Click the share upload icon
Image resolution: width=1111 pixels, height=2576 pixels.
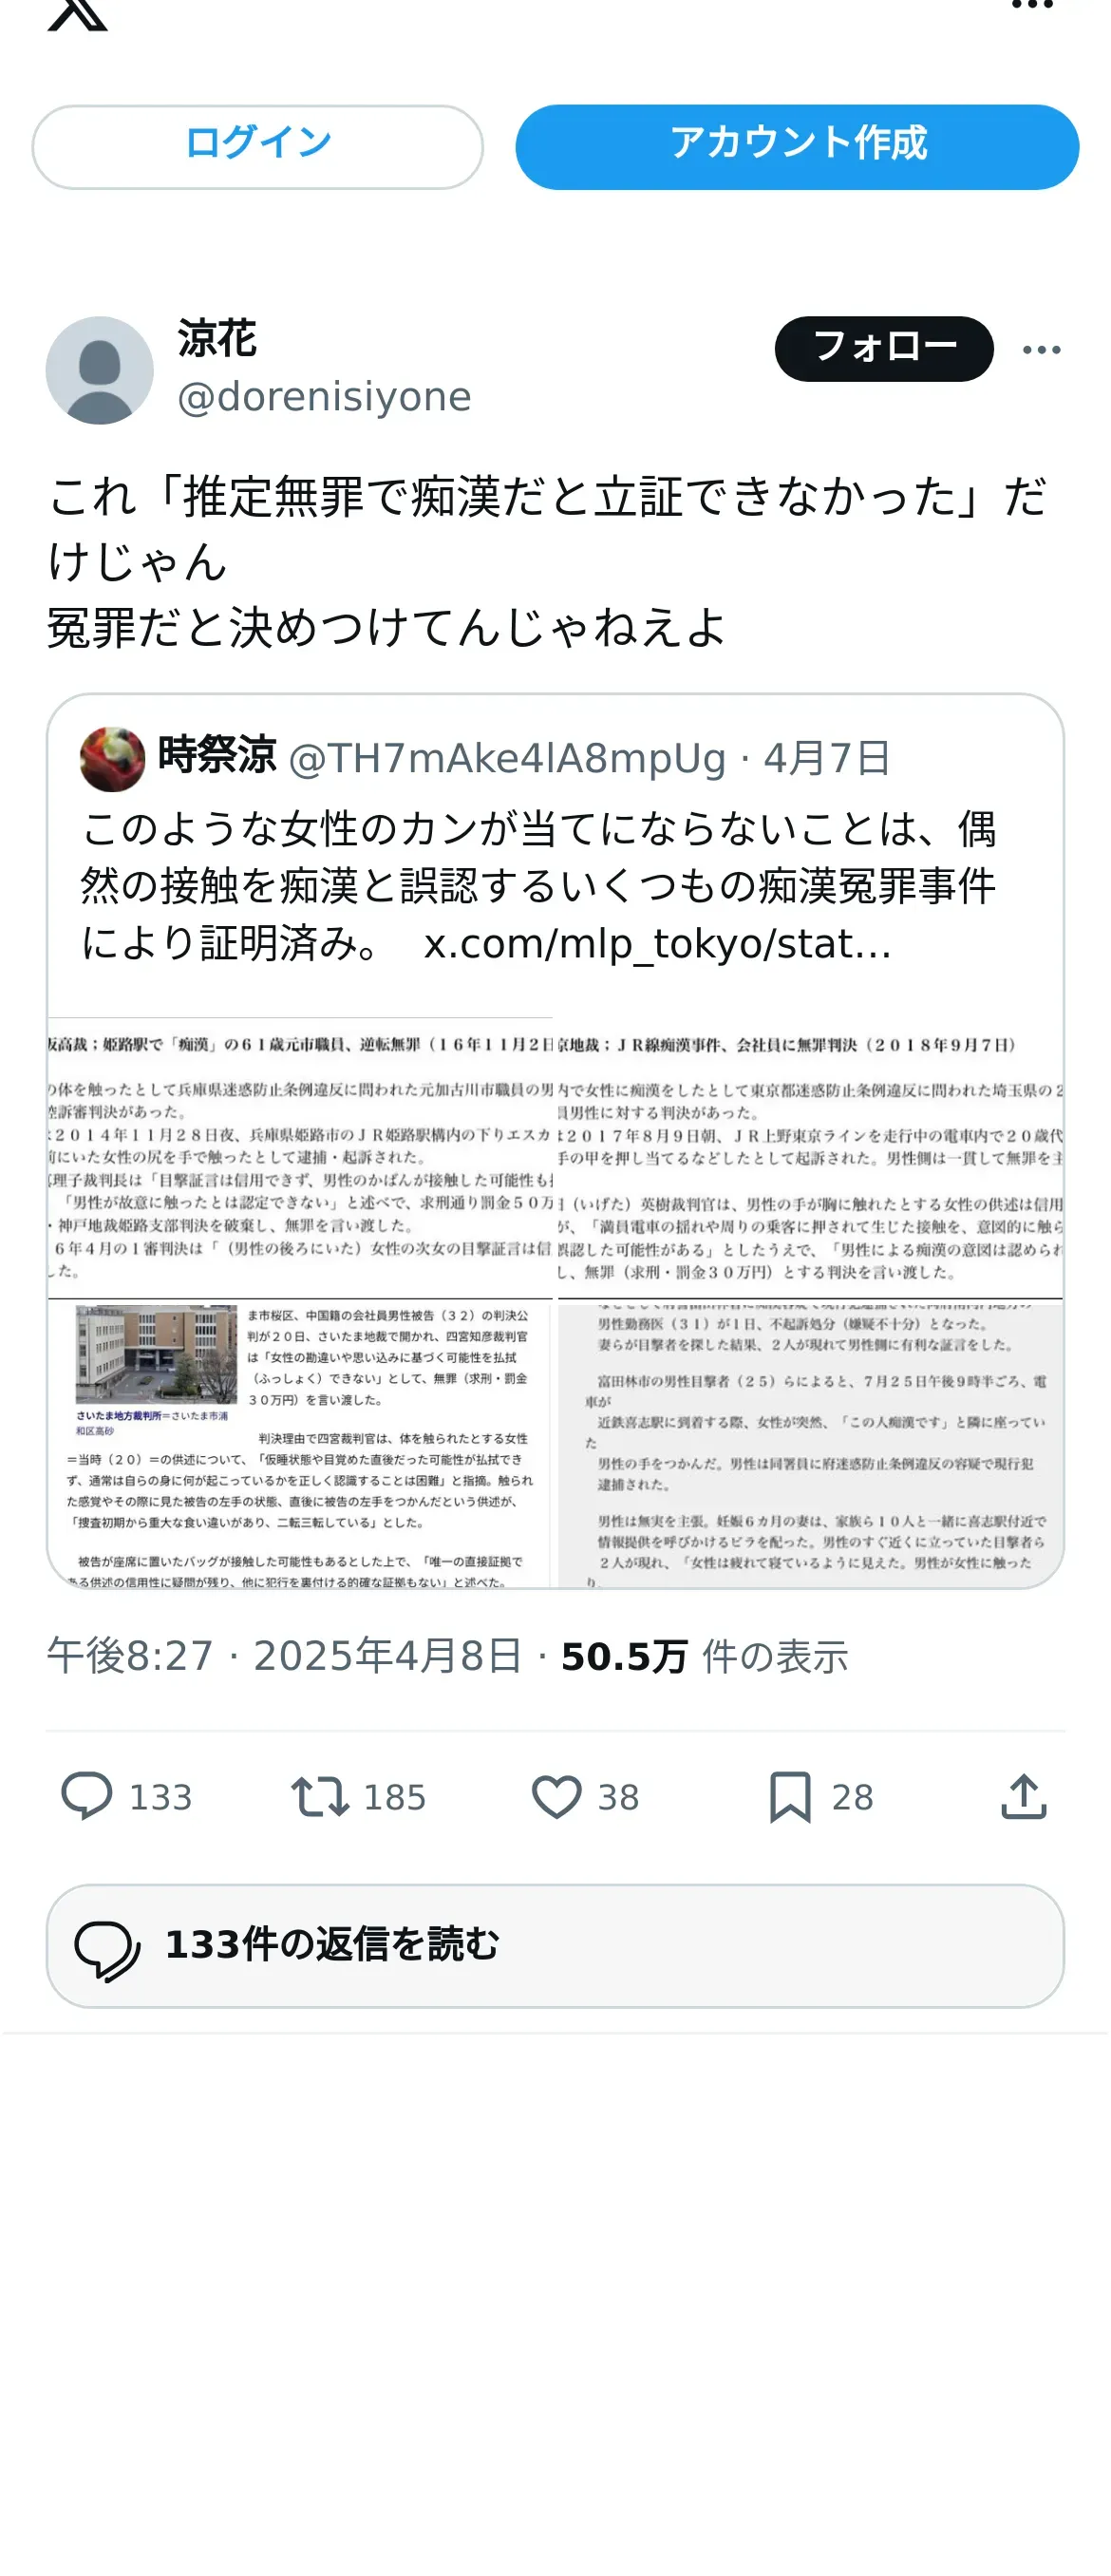pos(1023,1797)
